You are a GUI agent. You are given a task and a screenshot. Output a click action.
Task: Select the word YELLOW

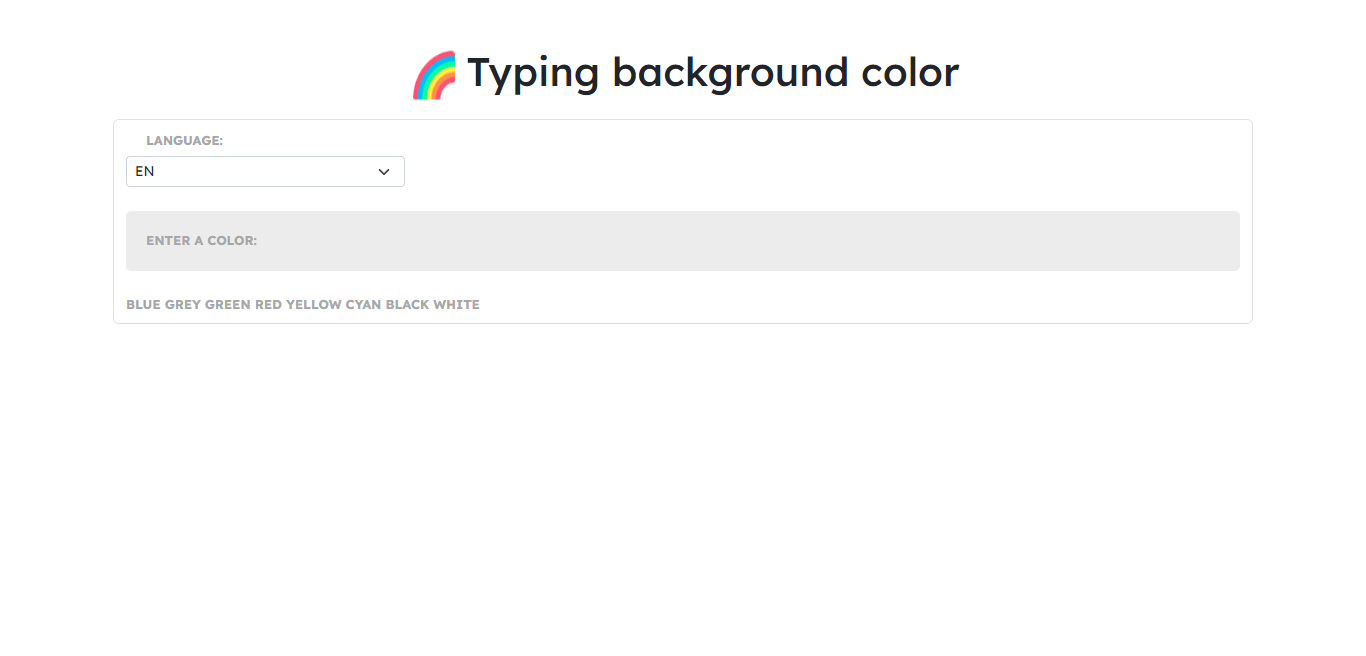(x=312, y=304)
